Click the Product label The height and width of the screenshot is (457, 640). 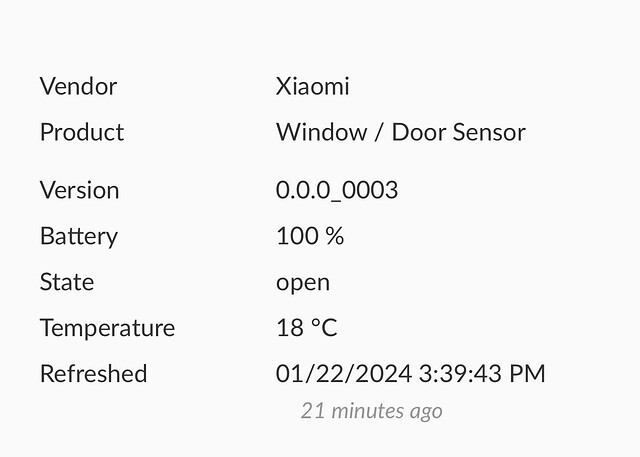tap(82, 132)
